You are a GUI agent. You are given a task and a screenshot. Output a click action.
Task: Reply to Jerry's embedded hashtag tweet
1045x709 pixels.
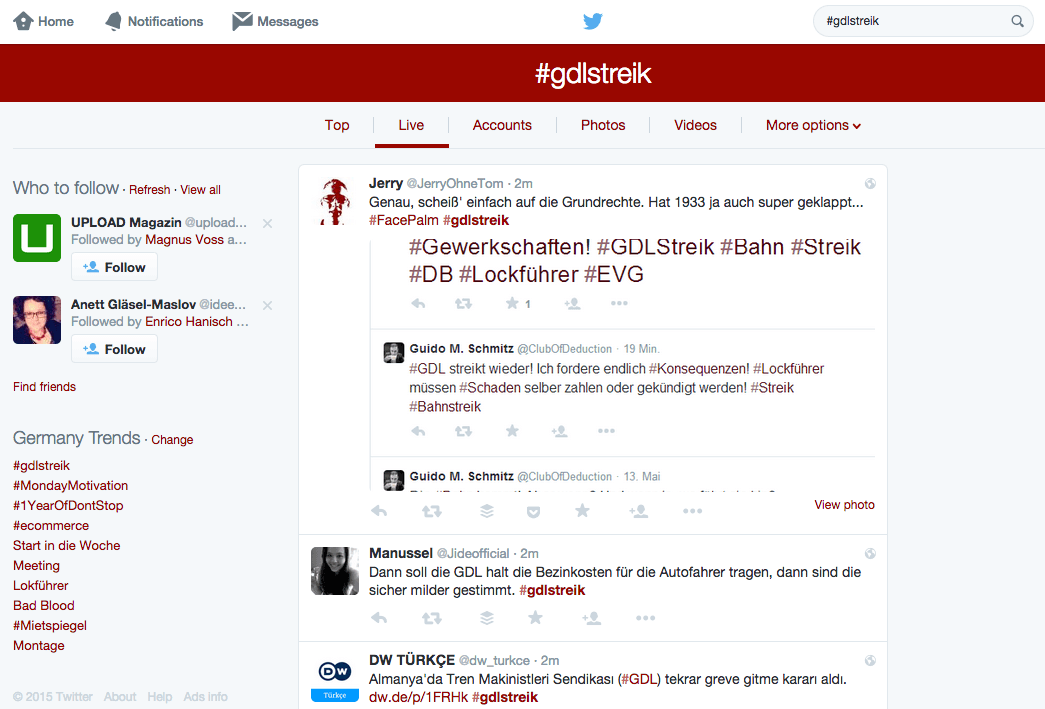(x=419, y=304)
